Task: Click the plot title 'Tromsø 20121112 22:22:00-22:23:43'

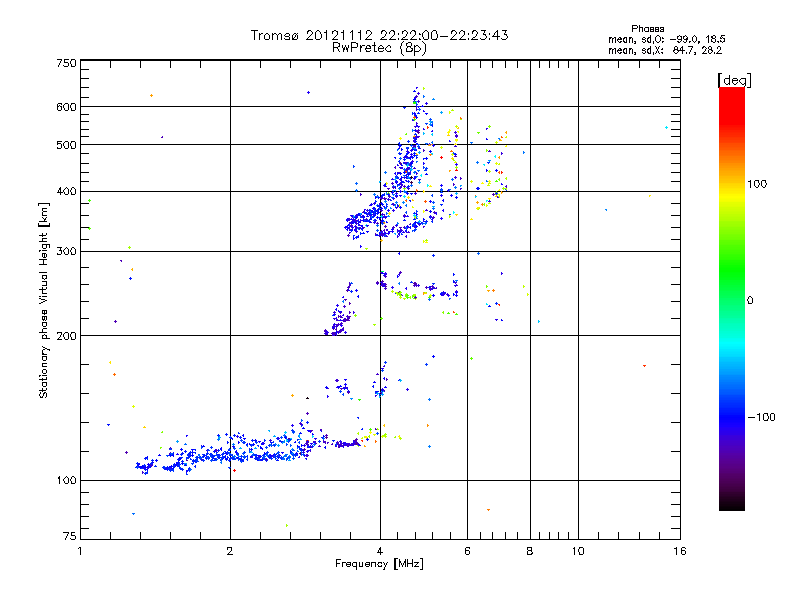Action: tap(379, 35)
